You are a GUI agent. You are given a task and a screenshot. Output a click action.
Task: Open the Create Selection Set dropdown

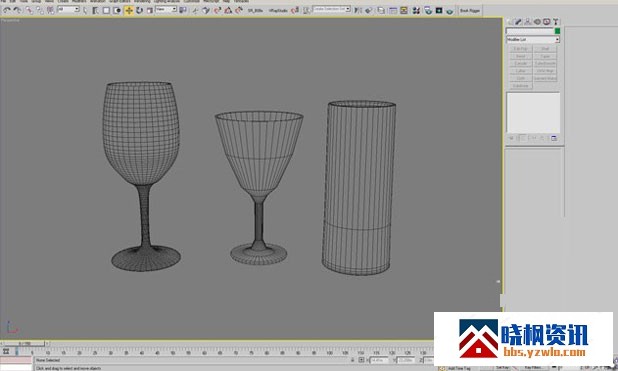tap(332, 9)
